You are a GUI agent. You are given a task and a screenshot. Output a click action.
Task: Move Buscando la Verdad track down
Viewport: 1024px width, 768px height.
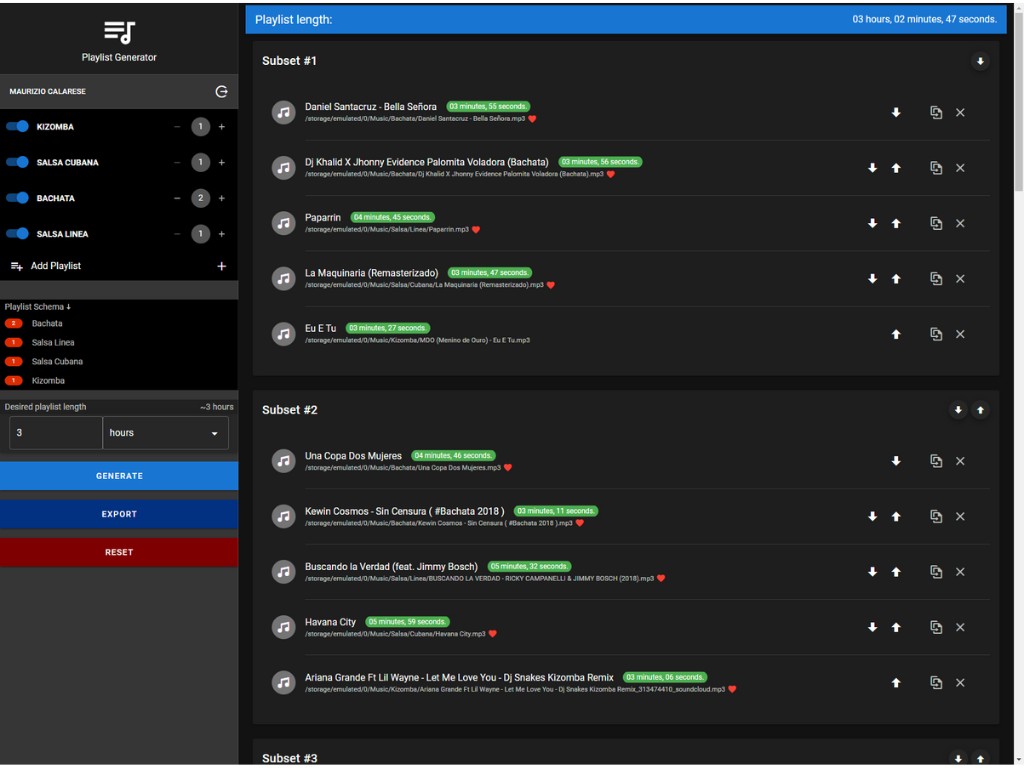872,572
